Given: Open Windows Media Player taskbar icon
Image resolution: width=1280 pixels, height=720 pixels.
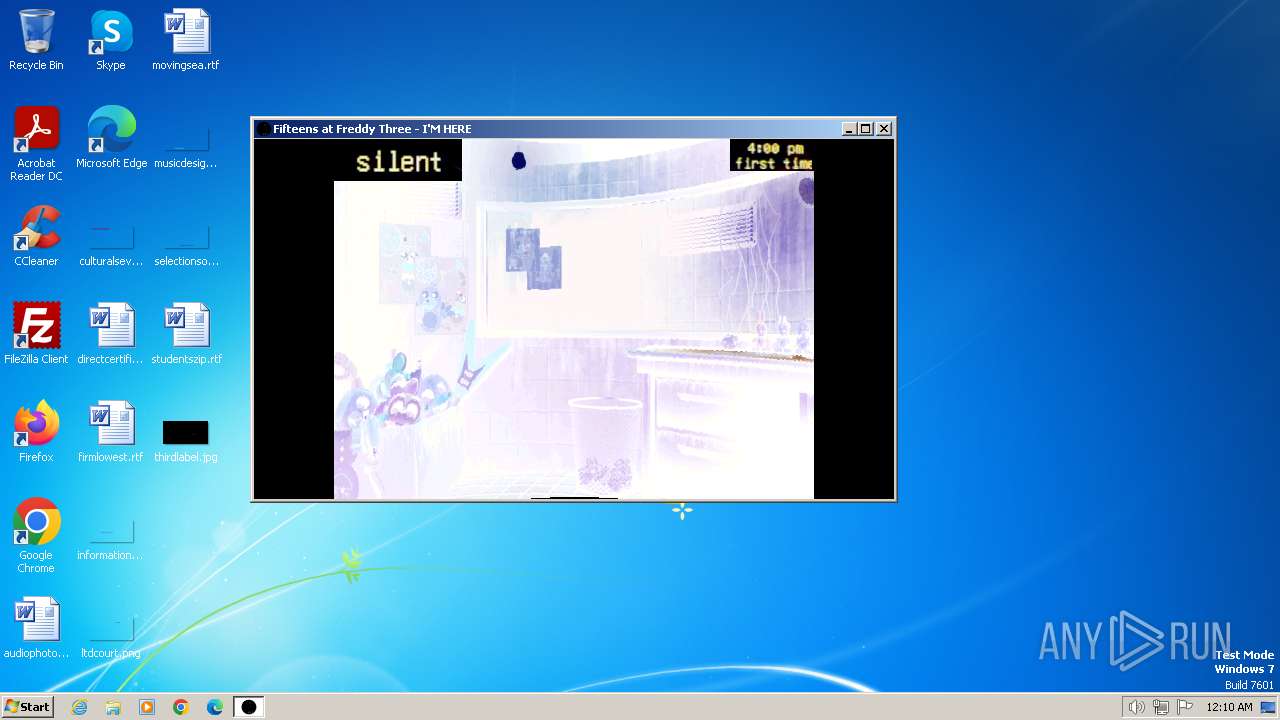Looking at the screenshot, I should [x=147, y=707].
